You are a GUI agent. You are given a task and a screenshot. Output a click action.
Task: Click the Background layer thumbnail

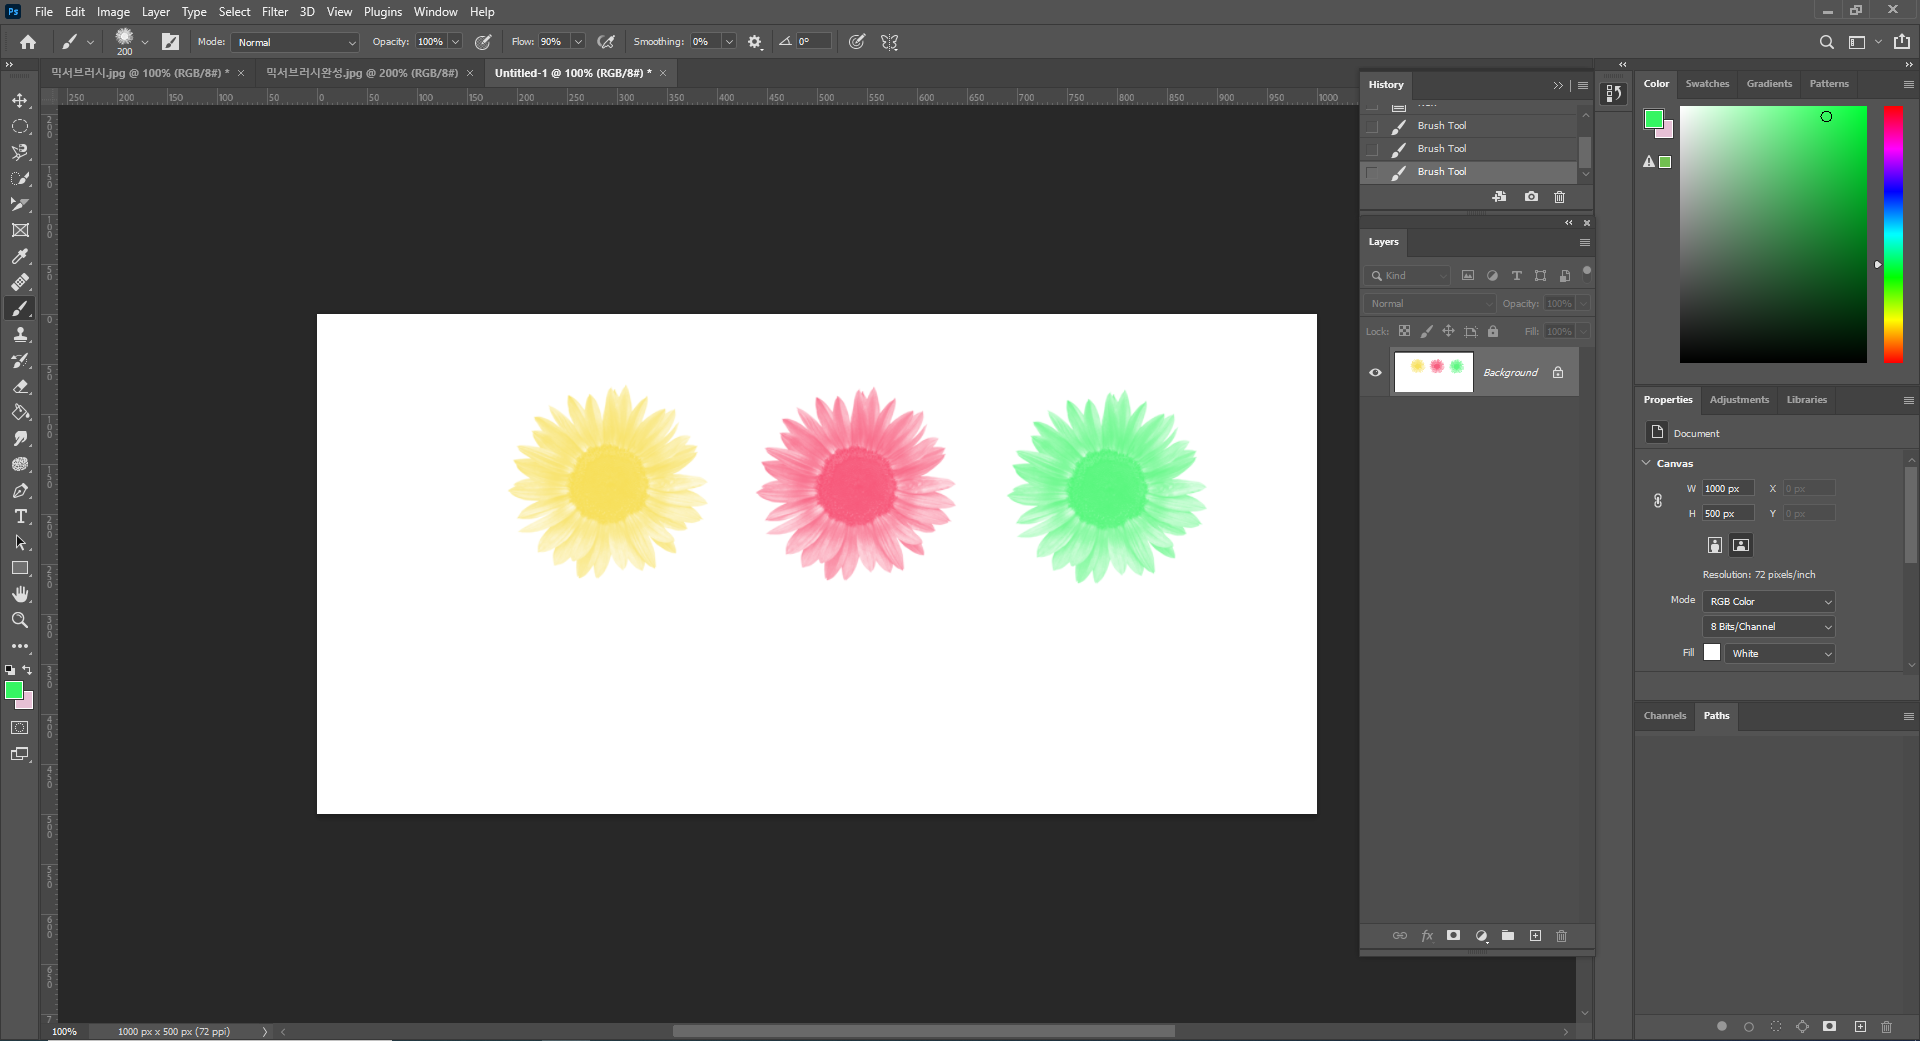[1434, 372]
